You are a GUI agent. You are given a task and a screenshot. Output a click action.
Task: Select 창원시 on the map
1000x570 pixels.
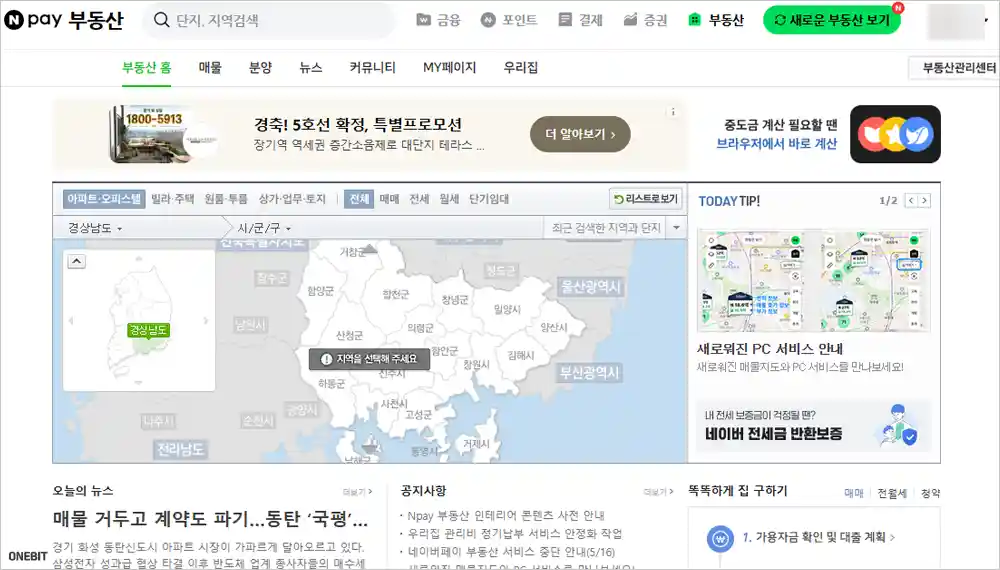[476, 365]
